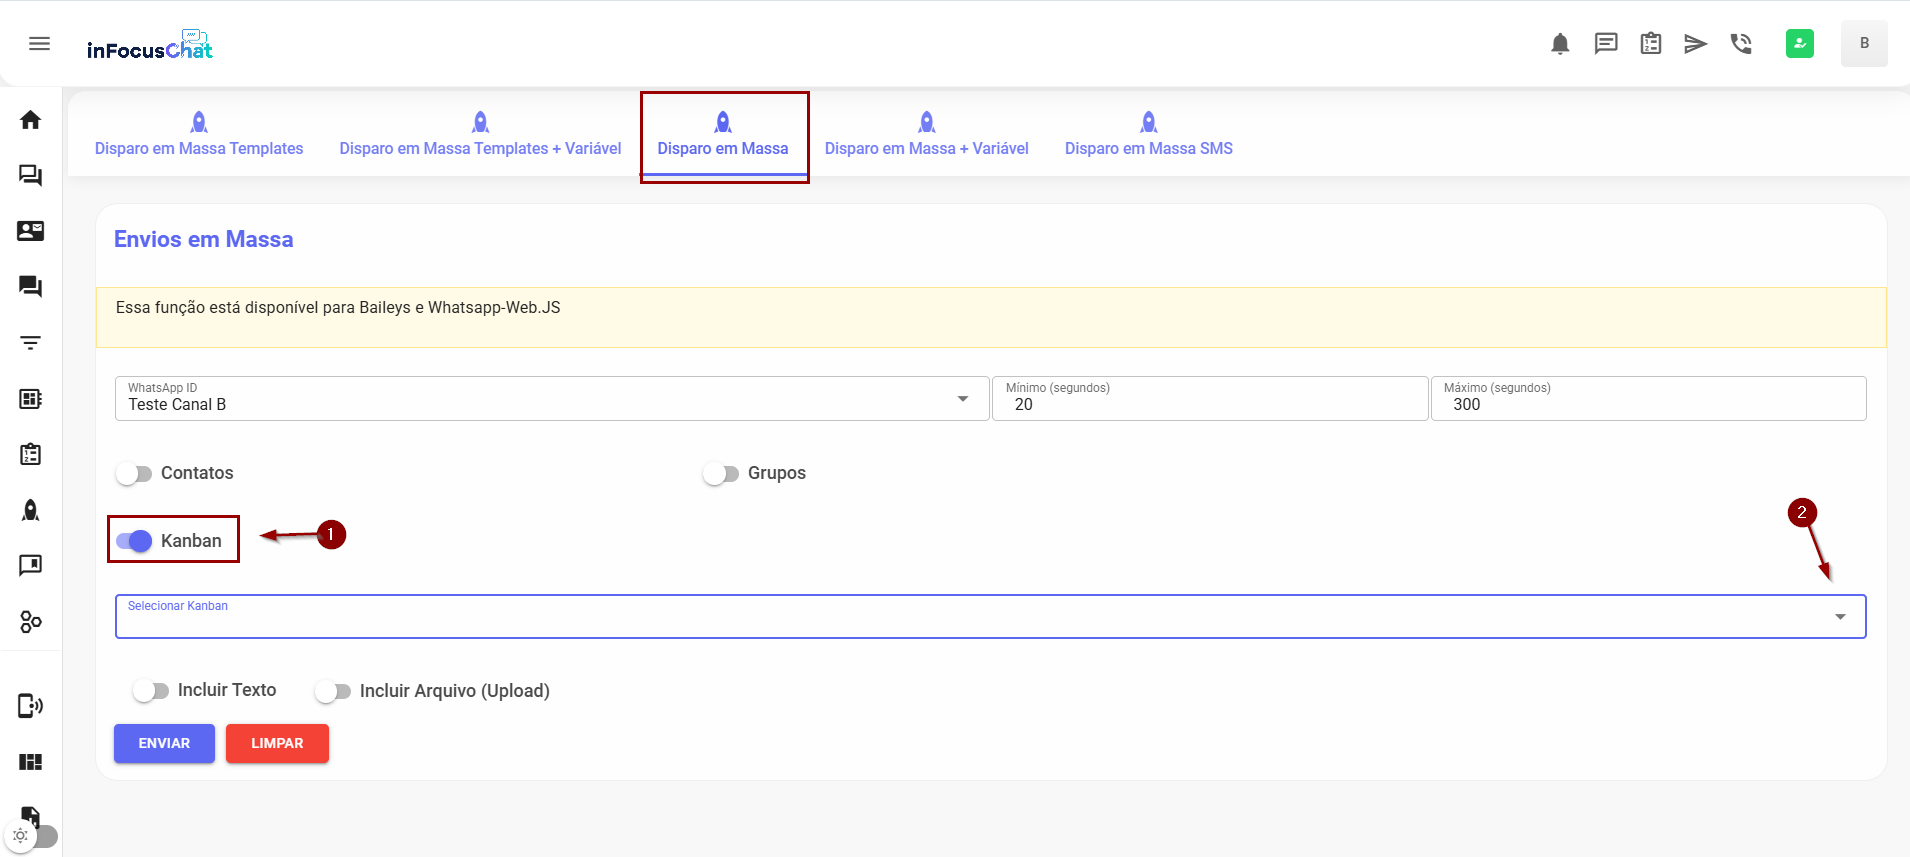Click the Máximo (segundos) input field
Viewport: 1910px width, 857px height.
1648,404
